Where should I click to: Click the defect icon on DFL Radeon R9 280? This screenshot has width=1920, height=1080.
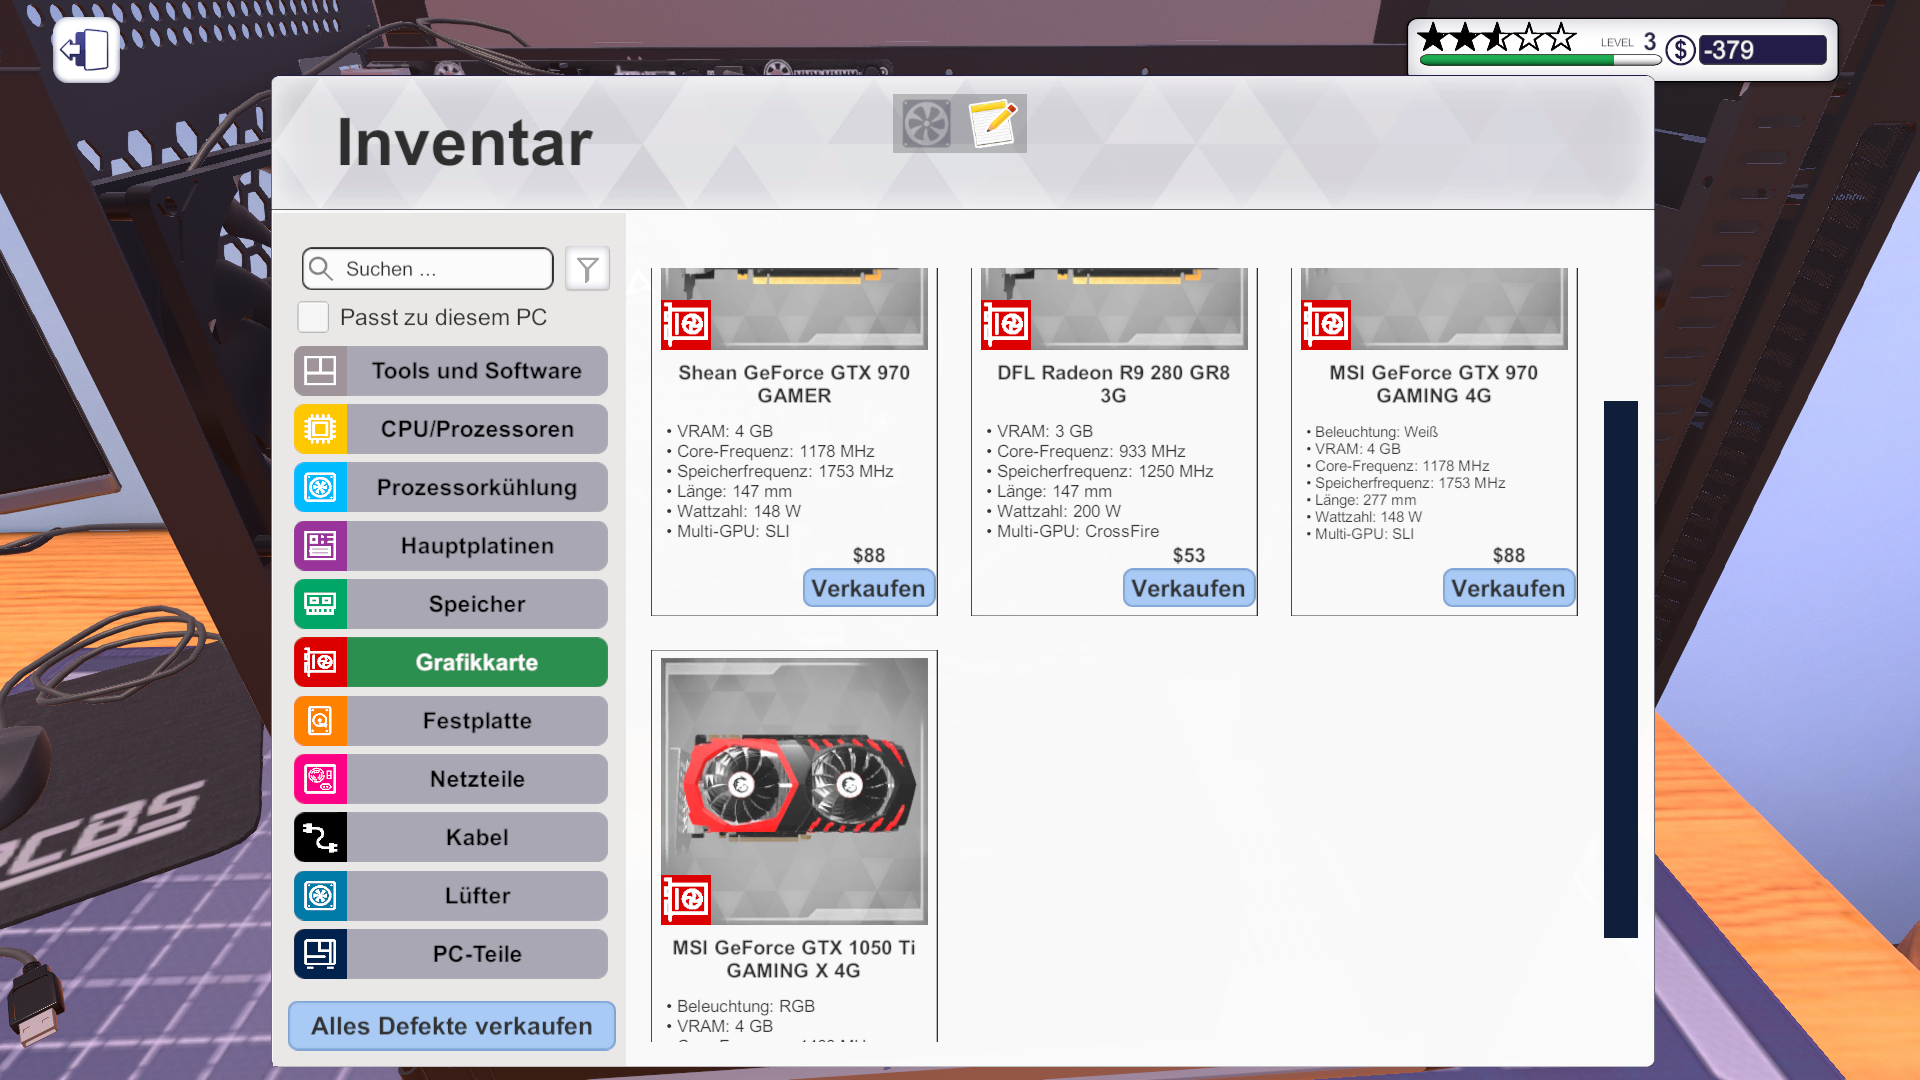1006,324
